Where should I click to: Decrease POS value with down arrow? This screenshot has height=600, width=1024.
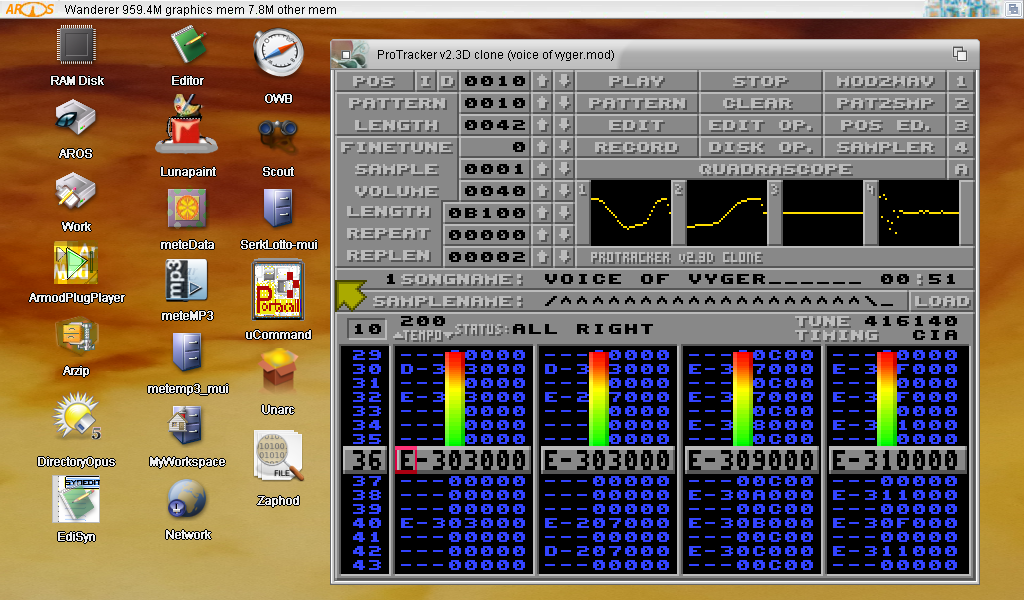coord(564,81)
